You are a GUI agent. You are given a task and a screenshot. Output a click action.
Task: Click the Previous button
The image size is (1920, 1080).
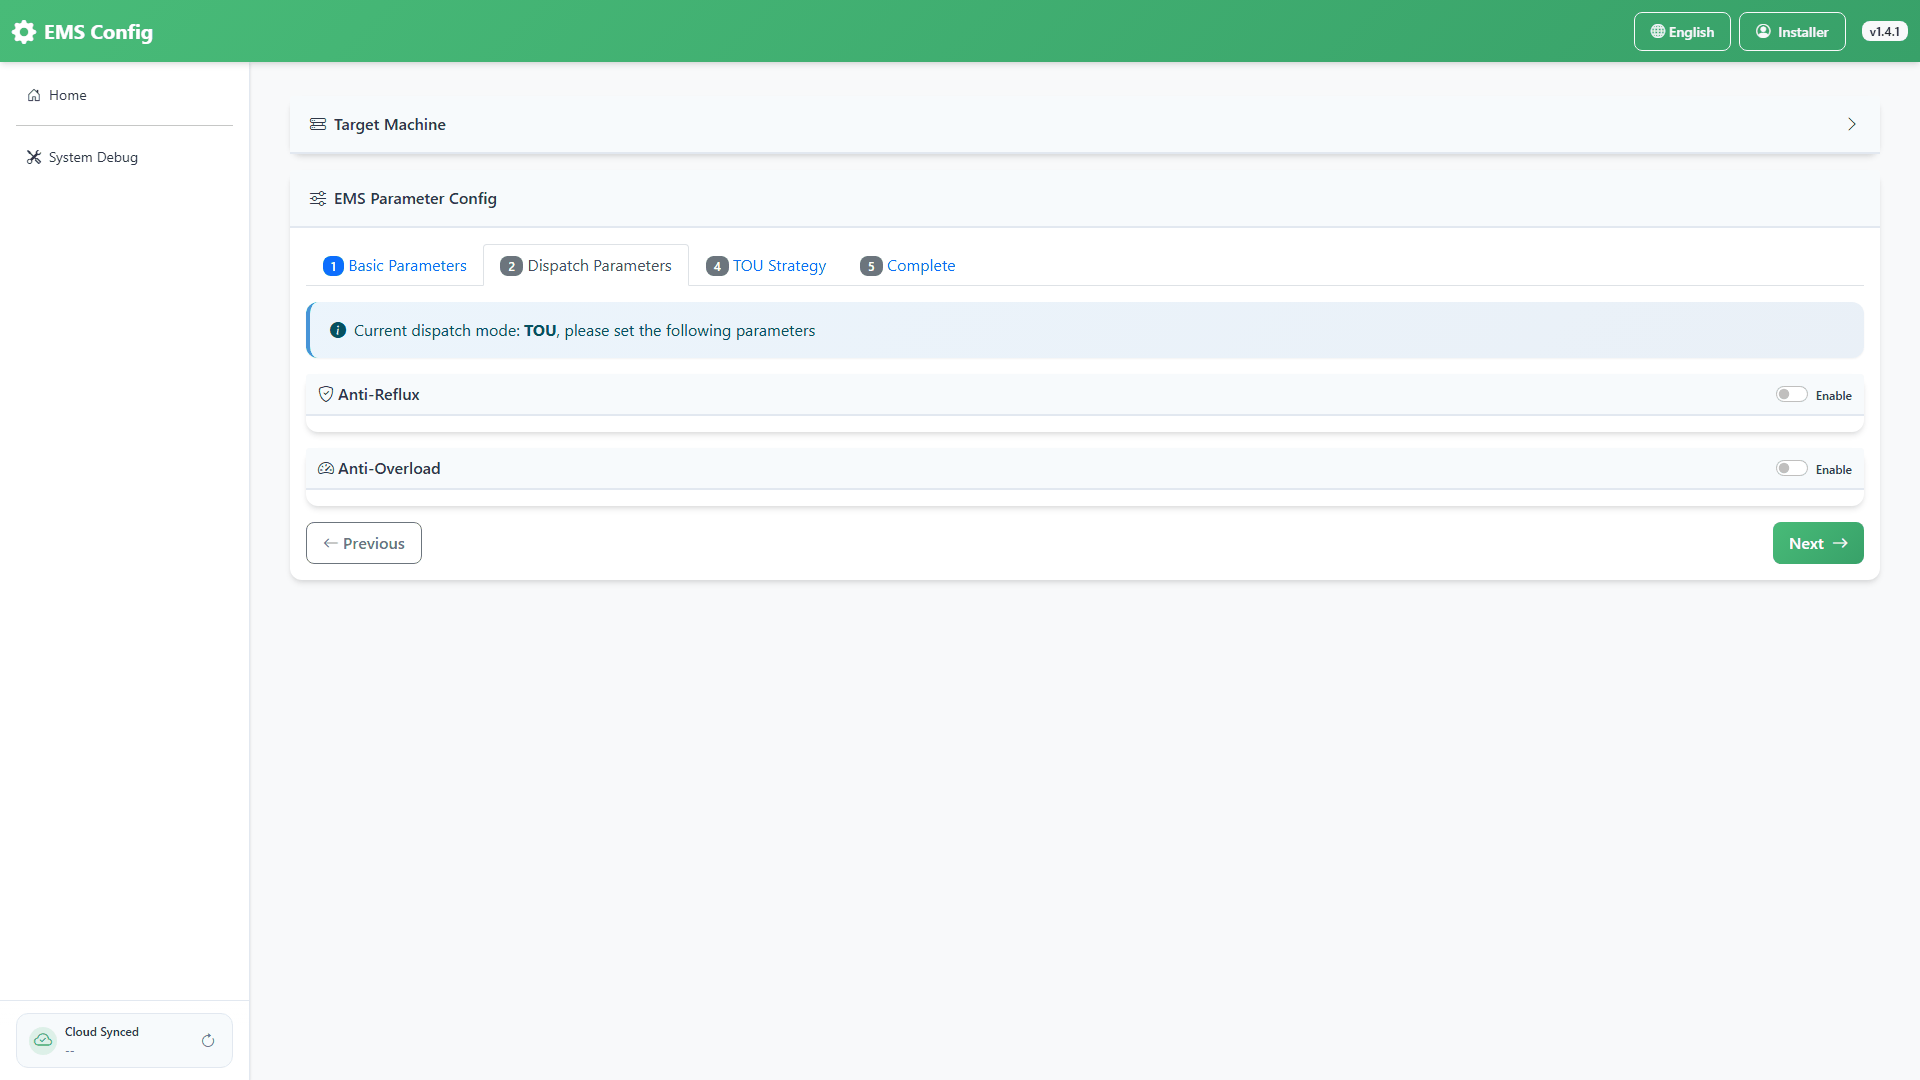[364, 543]
